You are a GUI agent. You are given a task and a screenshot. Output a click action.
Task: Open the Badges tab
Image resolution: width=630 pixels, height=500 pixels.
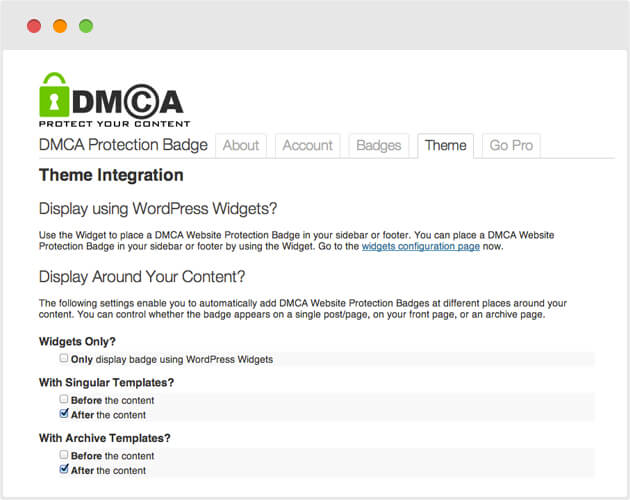pyautogui.click(x=378, y=145)
